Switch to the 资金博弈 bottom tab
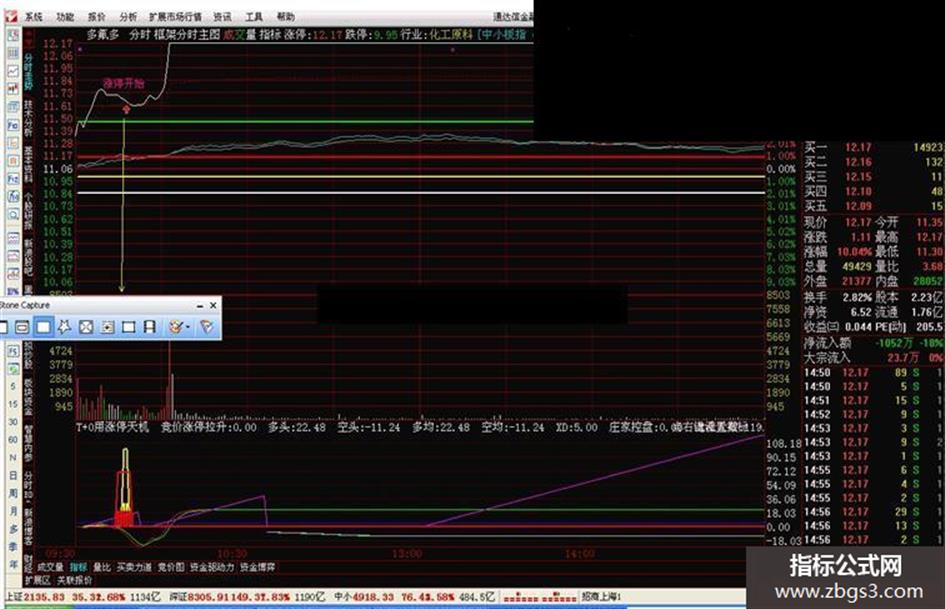Image resolution: width=945 pixels, height=609 pixels. click(257, 568)
